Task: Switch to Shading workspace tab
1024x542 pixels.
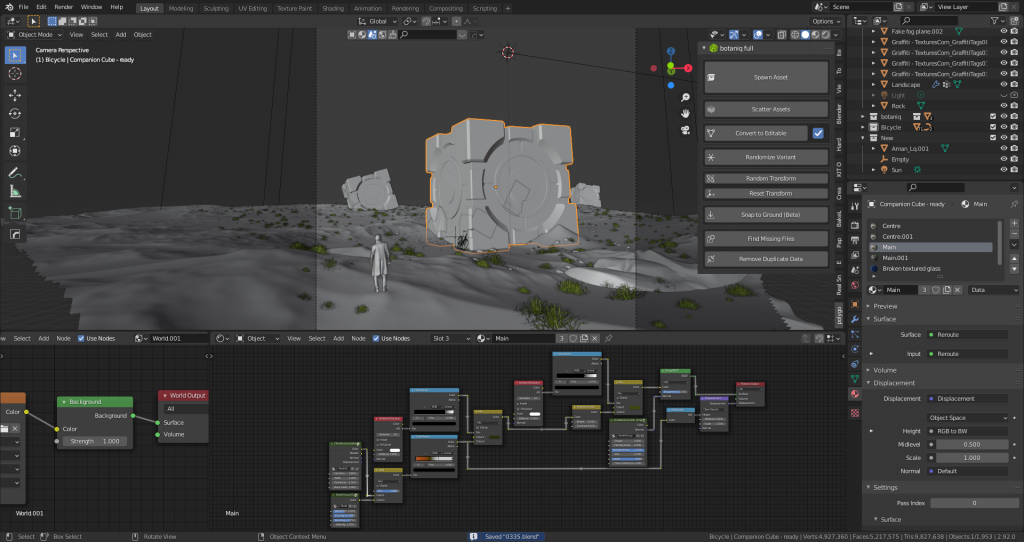Action: (x=333, y=8)
